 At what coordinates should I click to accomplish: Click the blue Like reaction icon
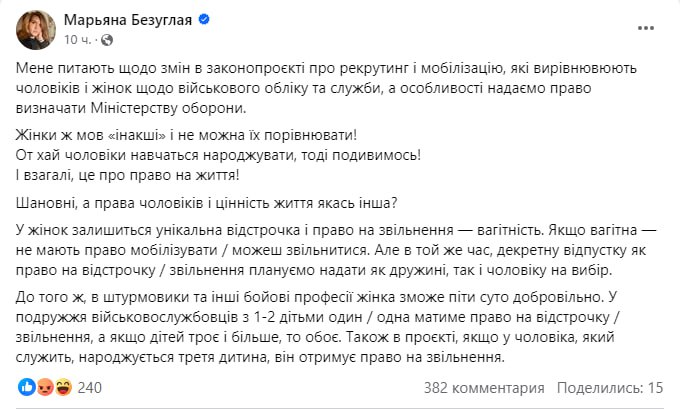25,385
